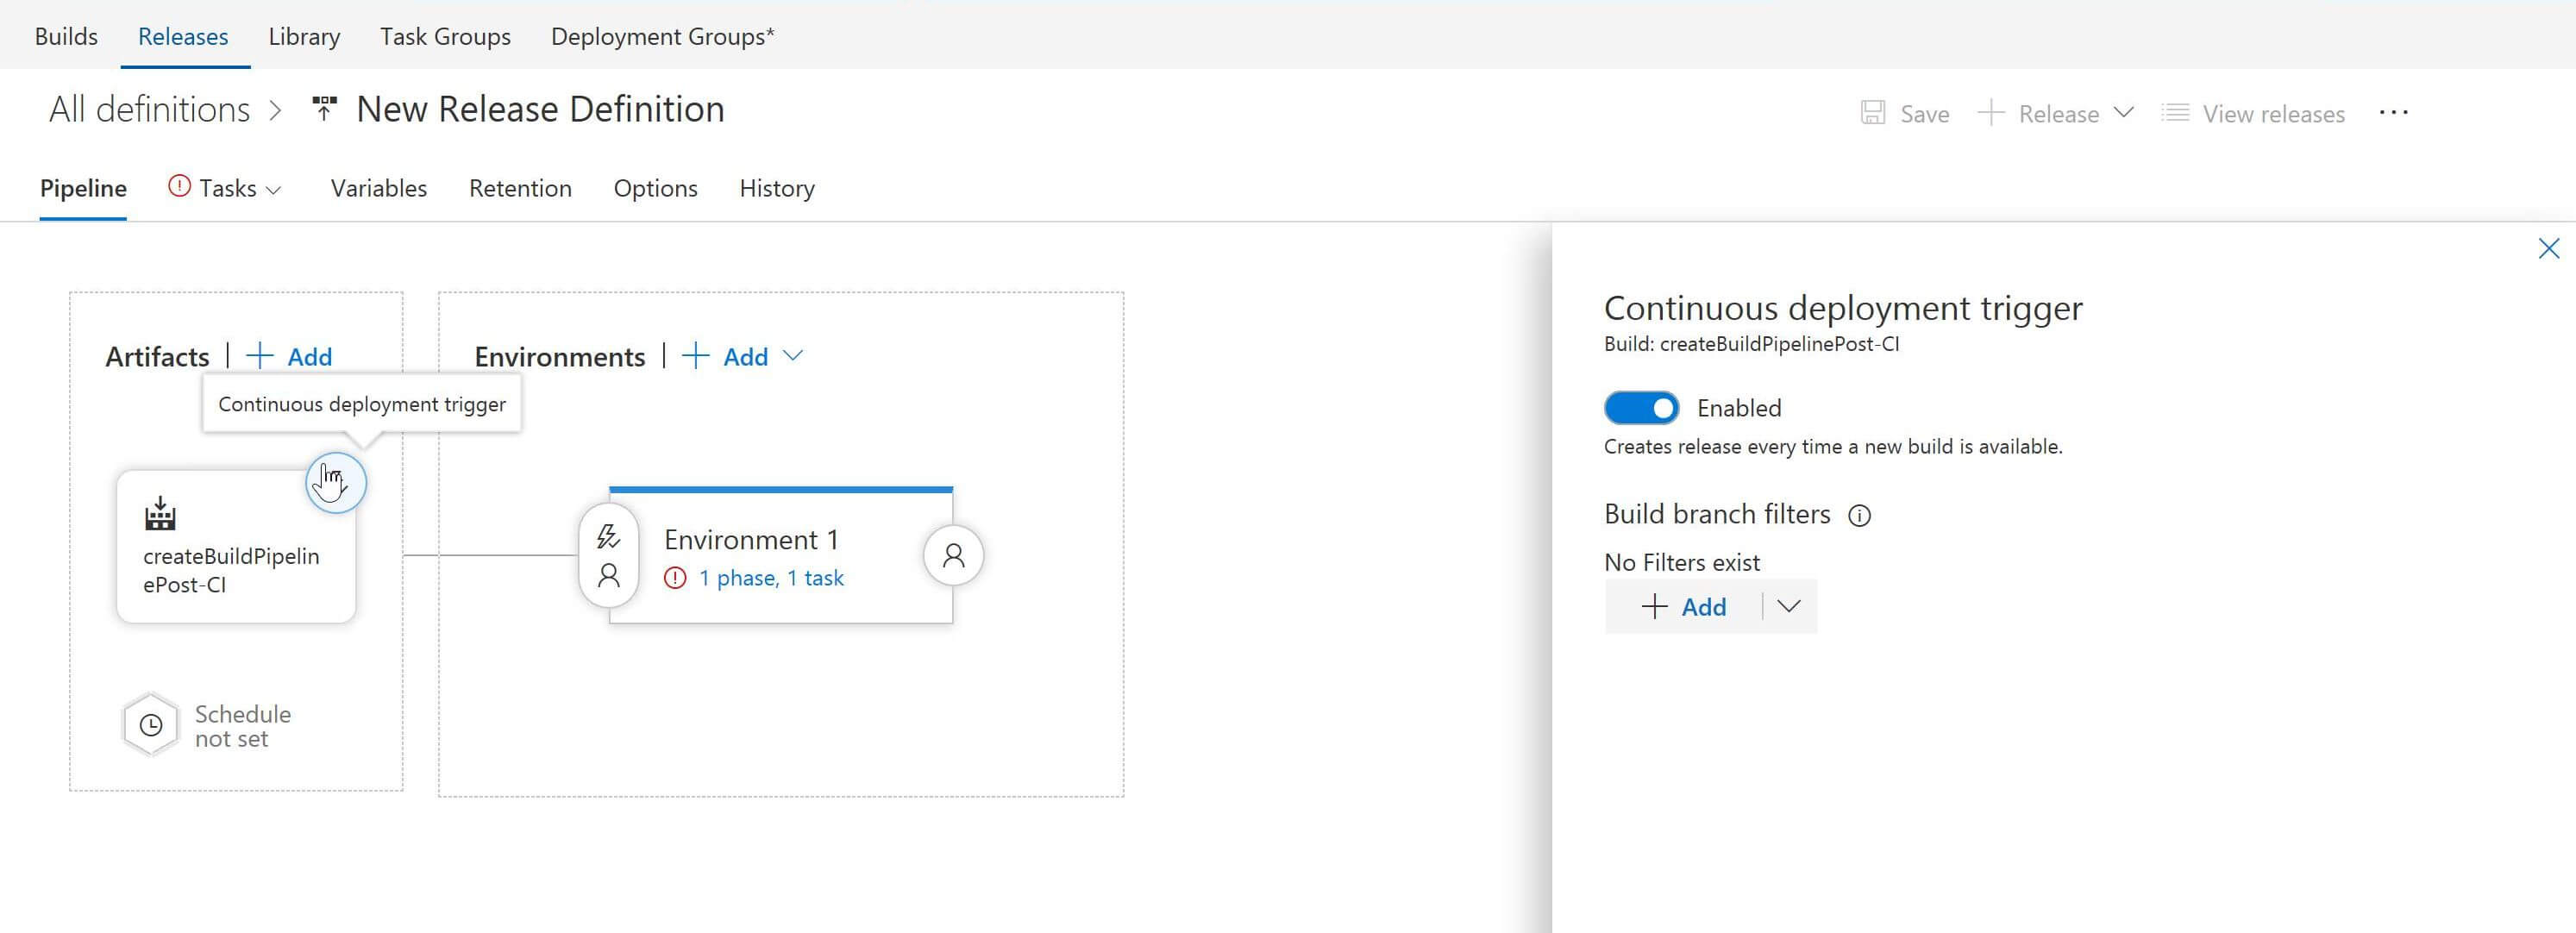
Task: Open the Retention tab
Action: [x=520, y=189]
